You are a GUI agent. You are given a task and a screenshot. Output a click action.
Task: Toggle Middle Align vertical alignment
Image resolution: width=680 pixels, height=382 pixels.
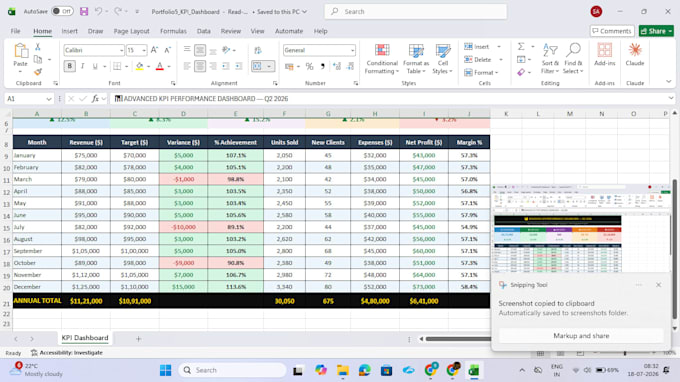point(200,50)
